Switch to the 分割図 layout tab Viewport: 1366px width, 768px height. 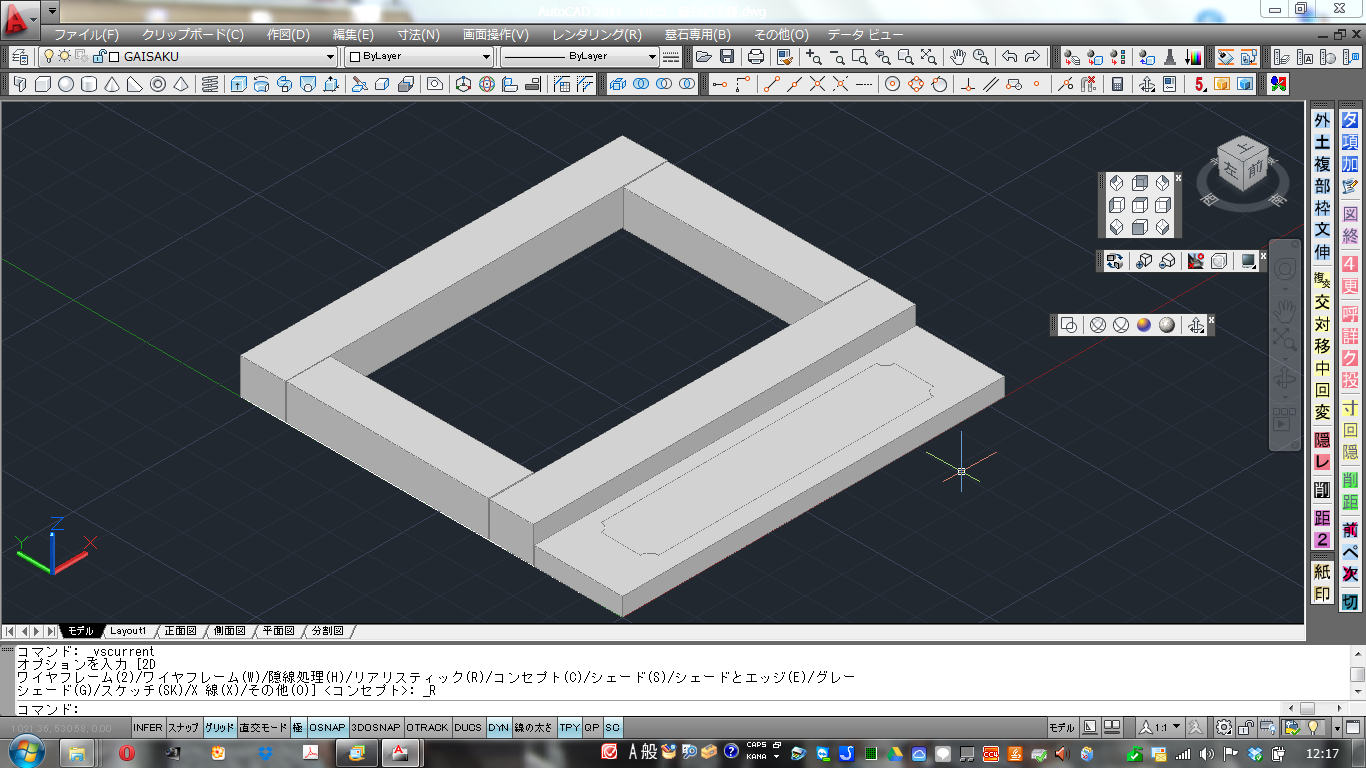(328, 632)
